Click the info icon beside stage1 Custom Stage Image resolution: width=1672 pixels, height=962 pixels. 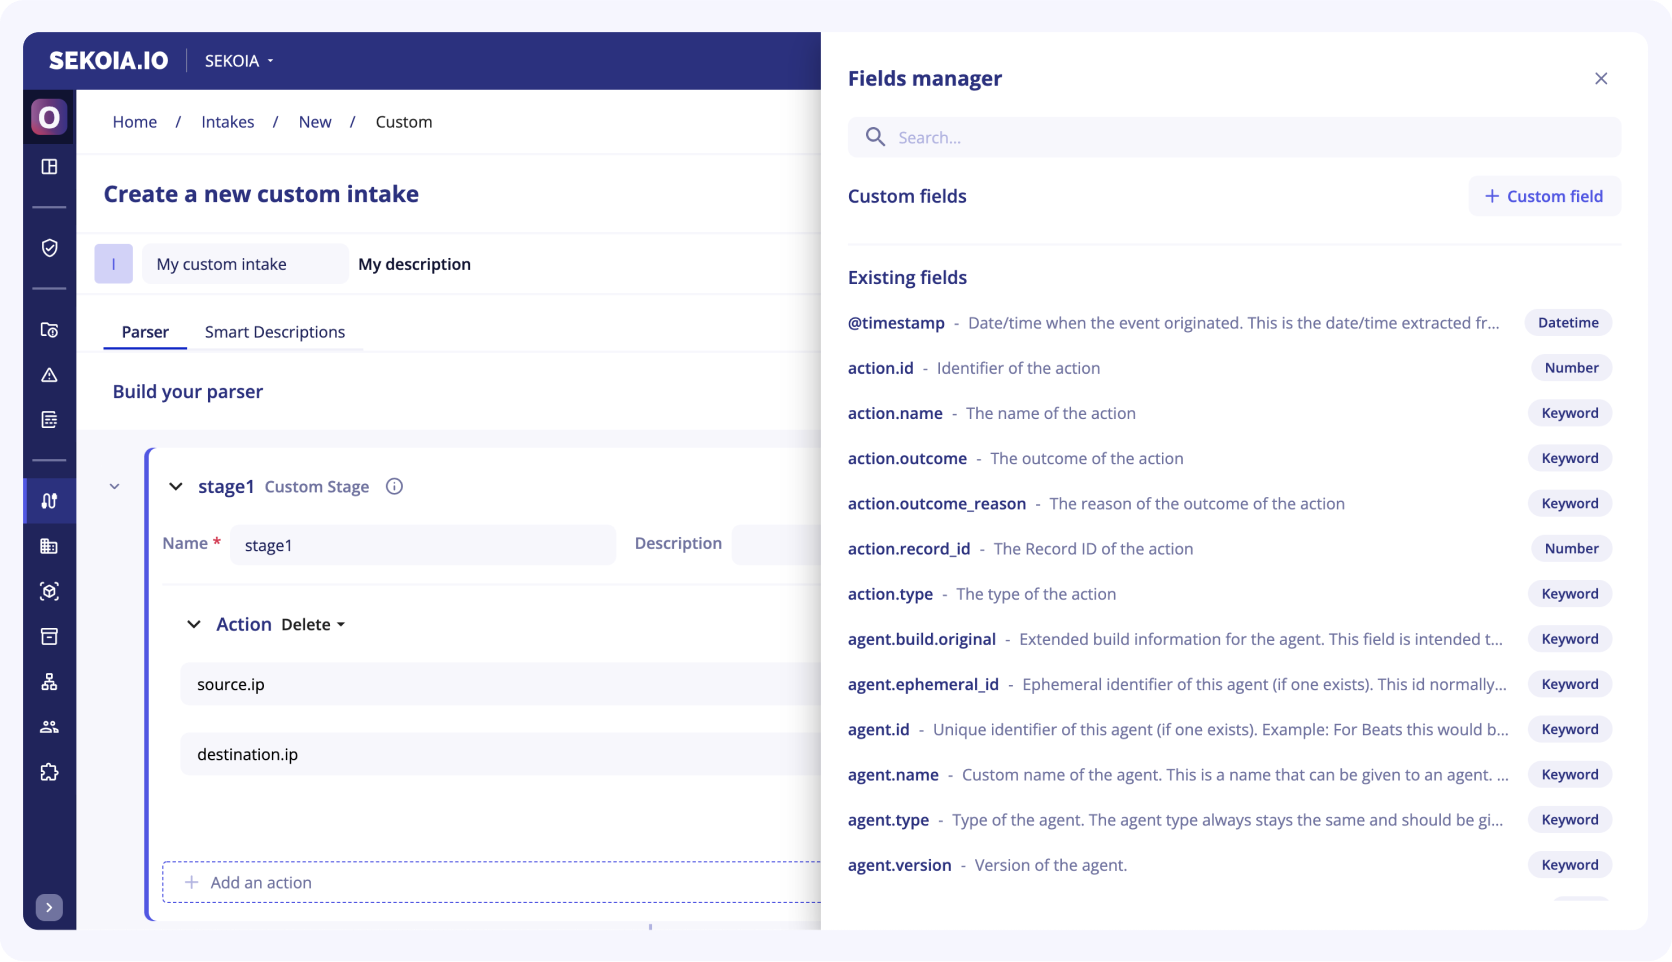(x=393, y=486)
